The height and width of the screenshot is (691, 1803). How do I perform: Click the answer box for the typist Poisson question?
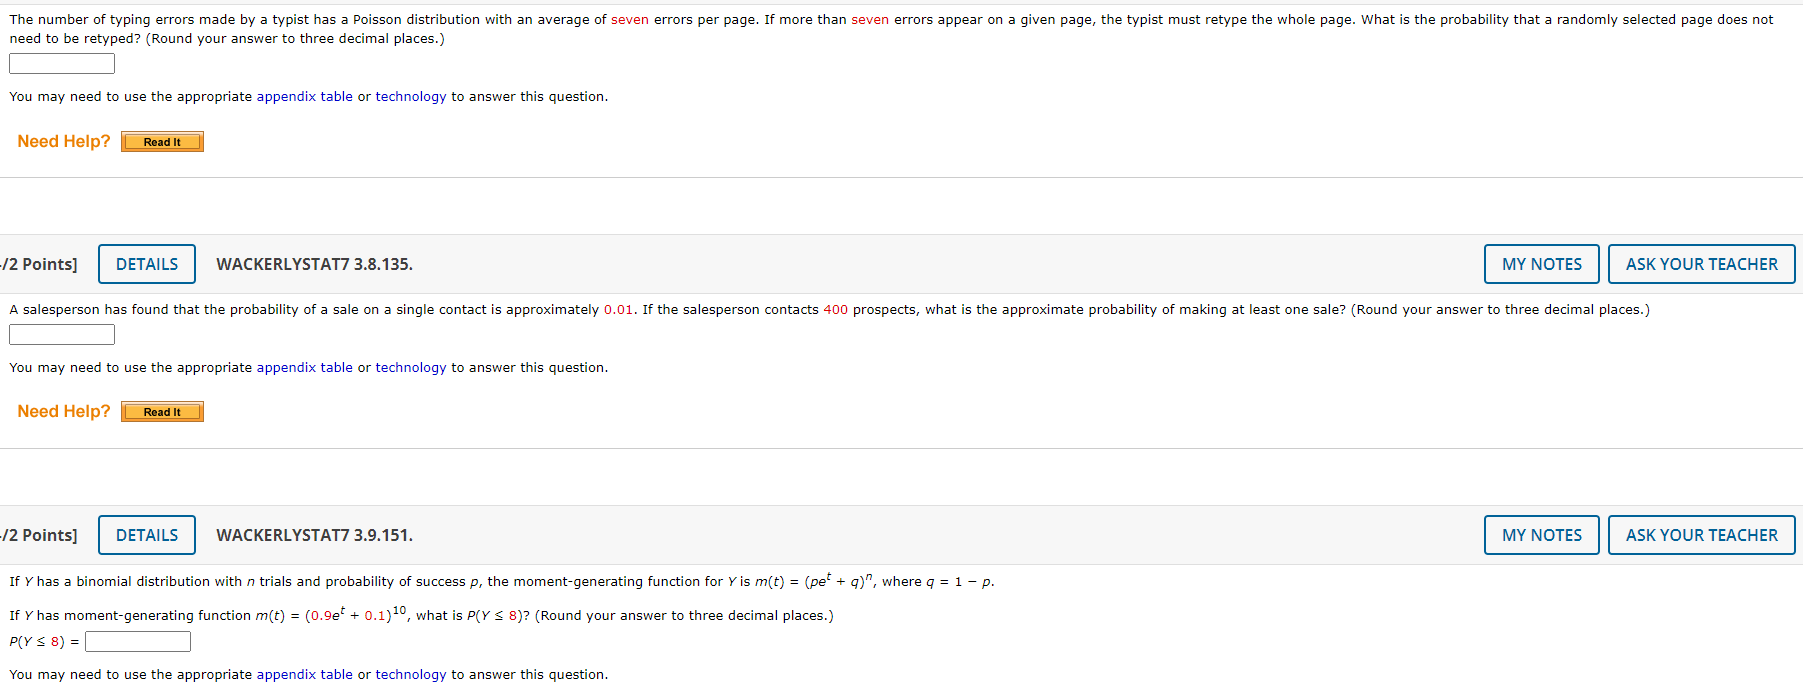click(x=61, y=62)
